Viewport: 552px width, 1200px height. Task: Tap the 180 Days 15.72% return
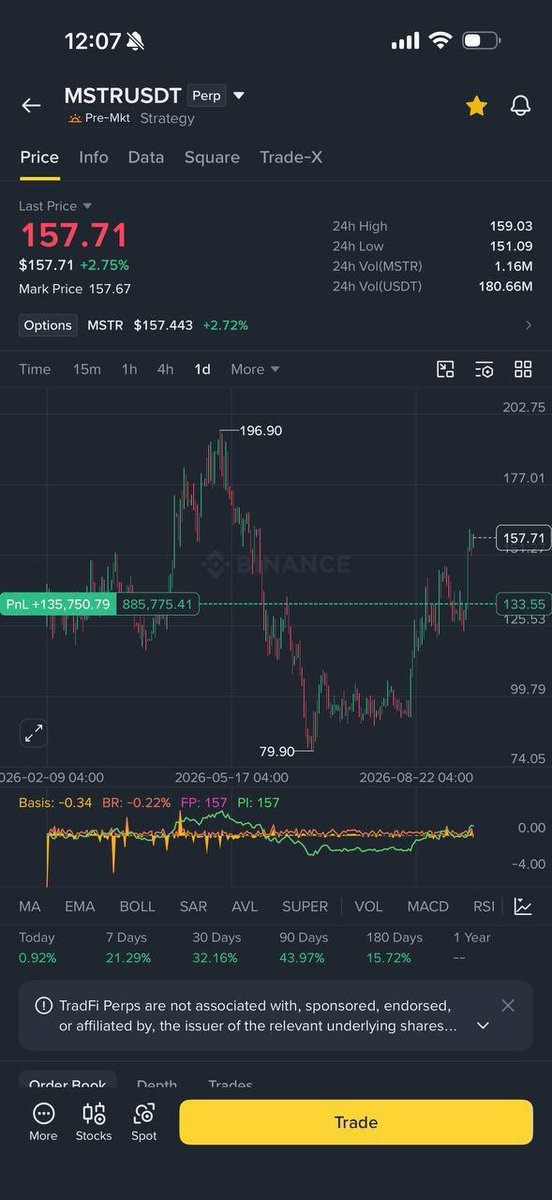[394, 947]
